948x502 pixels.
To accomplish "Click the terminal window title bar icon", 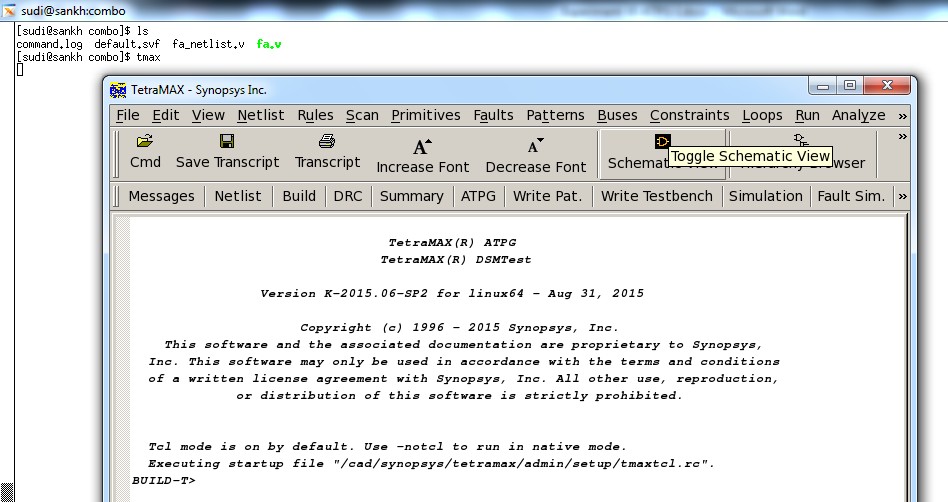I will coord(9,10).
